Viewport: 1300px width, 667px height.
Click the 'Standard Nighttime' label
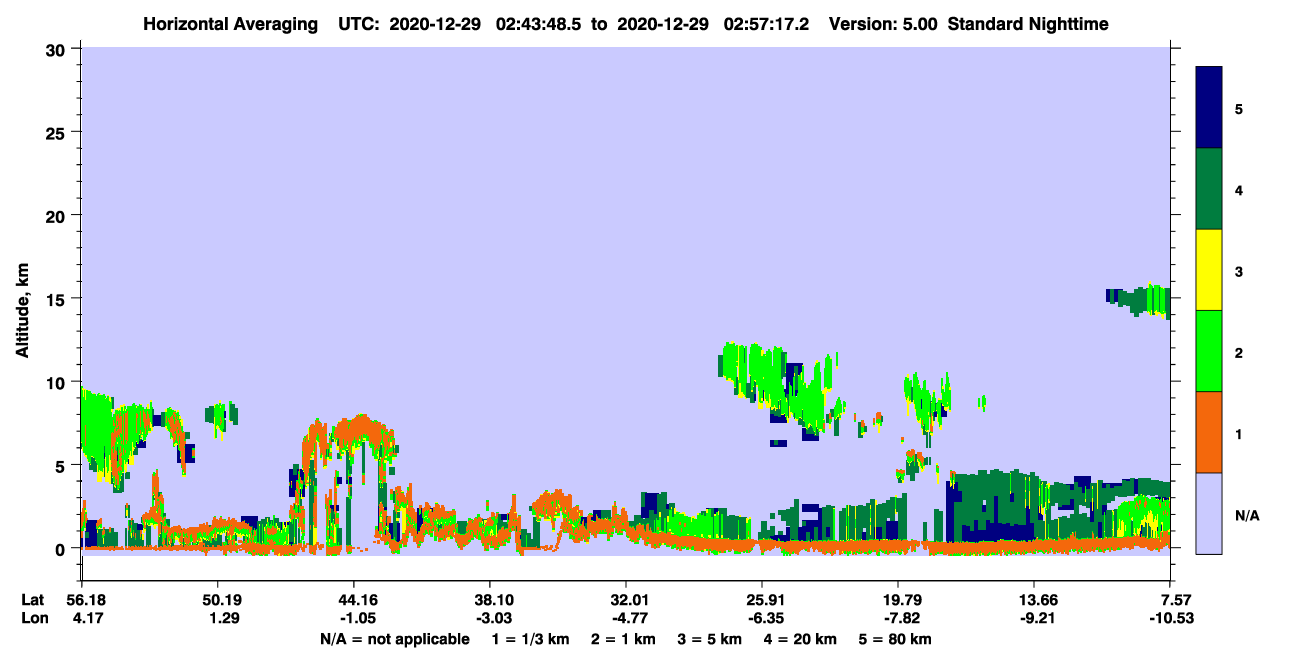[1028, 23]
